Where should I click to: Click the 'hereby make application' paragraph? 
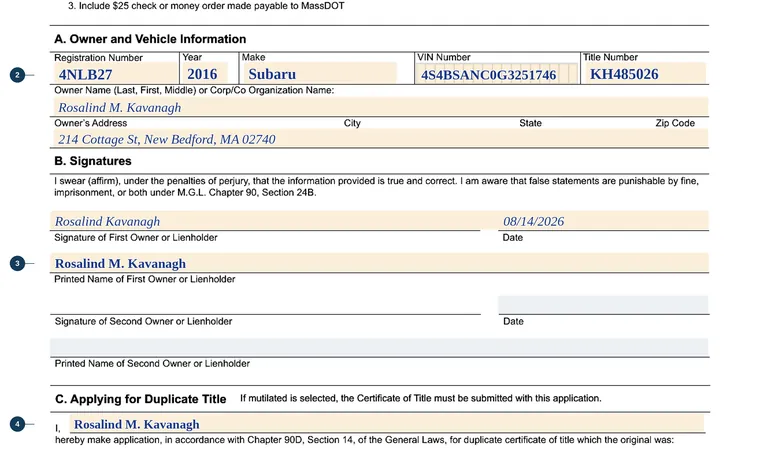pyautogui.click(x=364, y=440)
